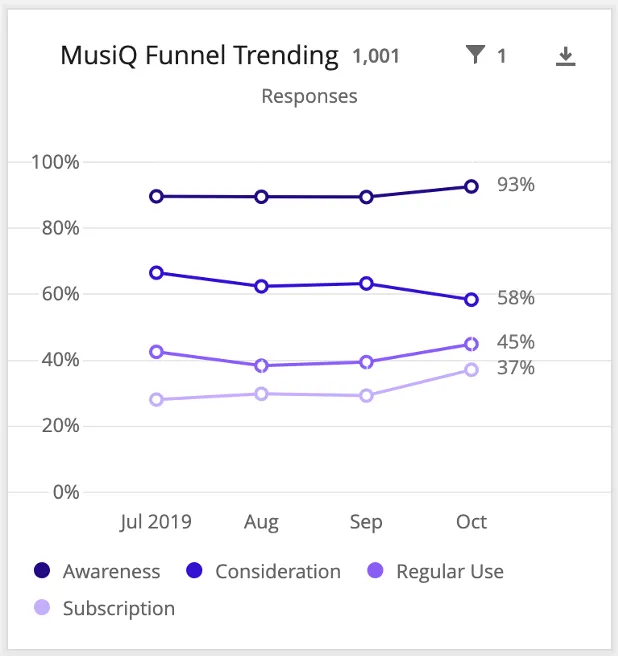
Task: Select Awareness data point for Oct
Action: pyautogui.click(x=471, y=186)
